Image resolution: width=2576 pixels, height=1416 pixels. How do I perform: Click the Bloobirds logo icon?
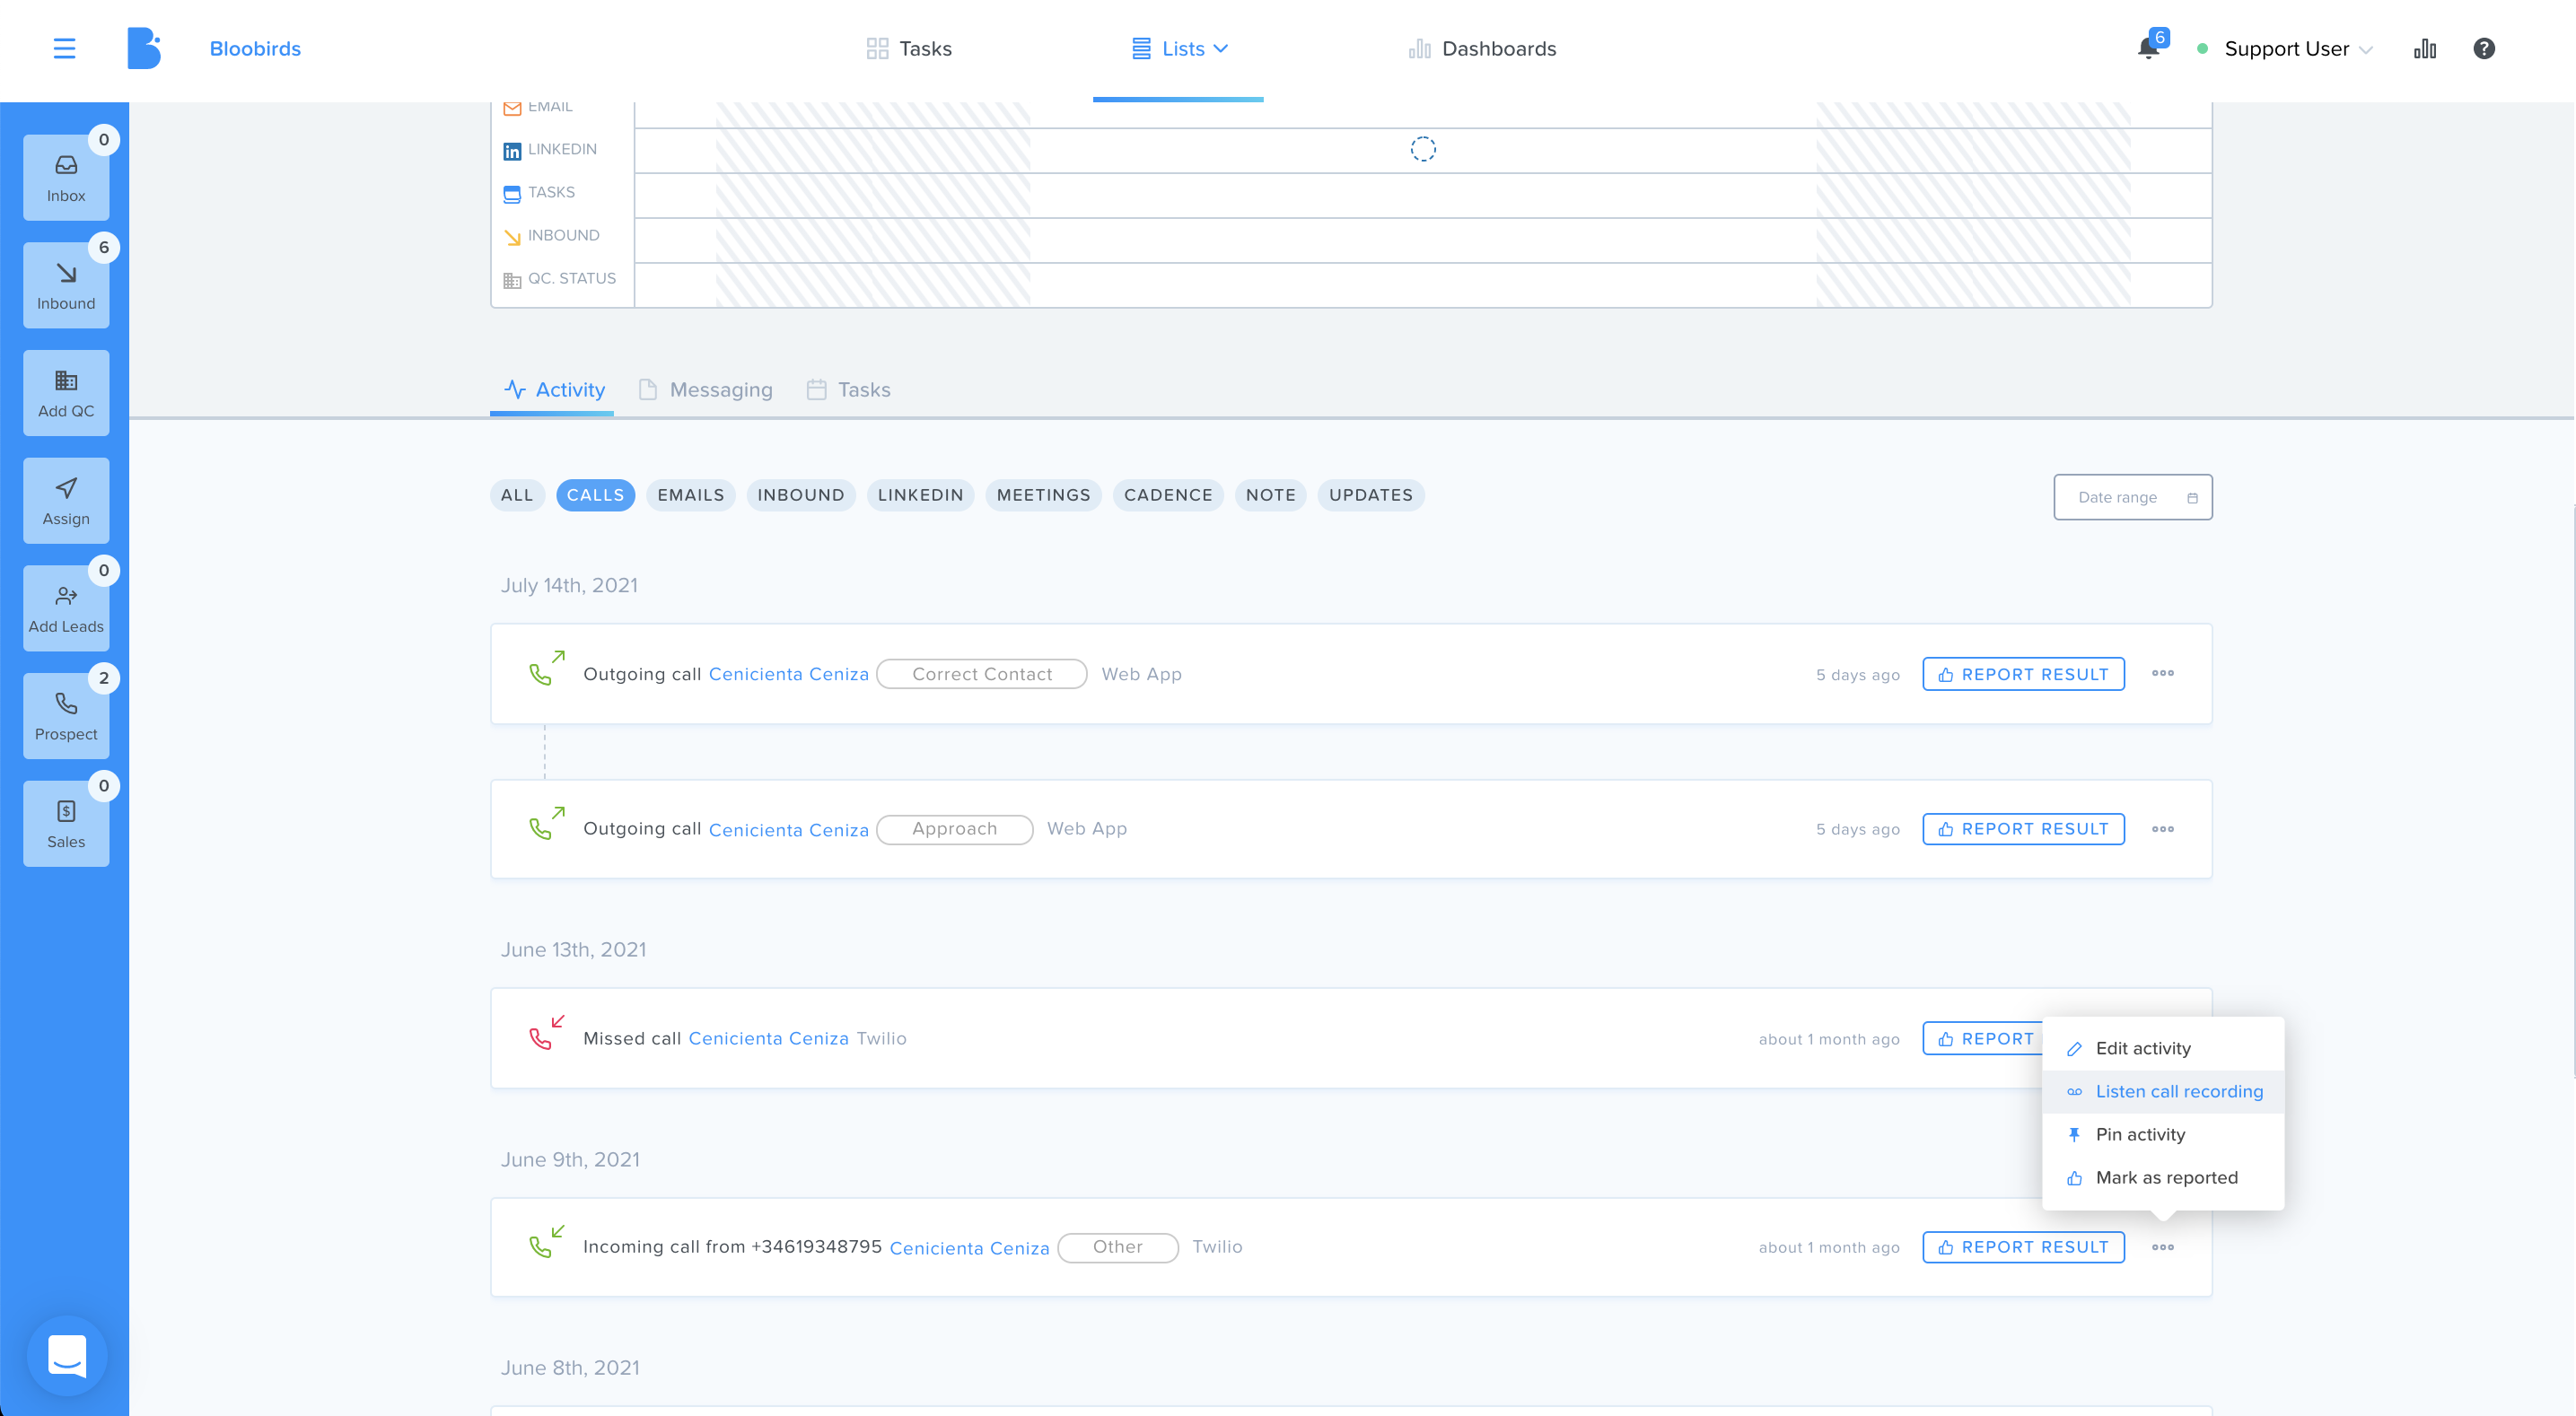coord(144,48)
